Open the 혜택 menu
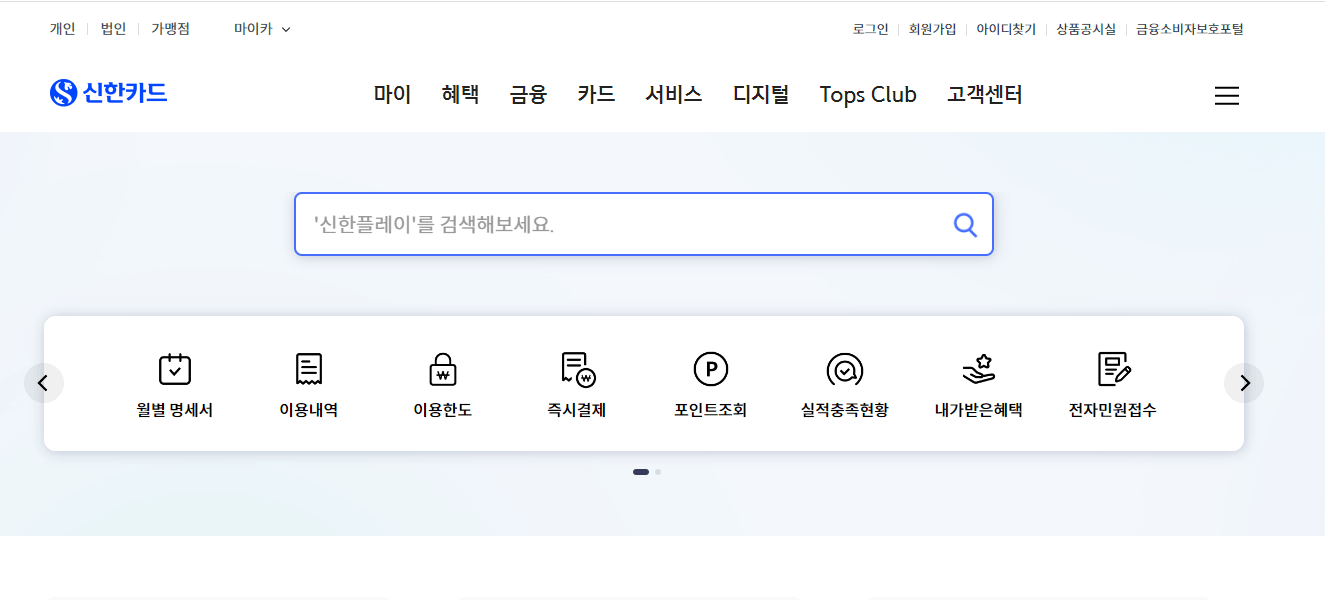1325x600 pixels. pyautogui.click(x=460, y=95)
